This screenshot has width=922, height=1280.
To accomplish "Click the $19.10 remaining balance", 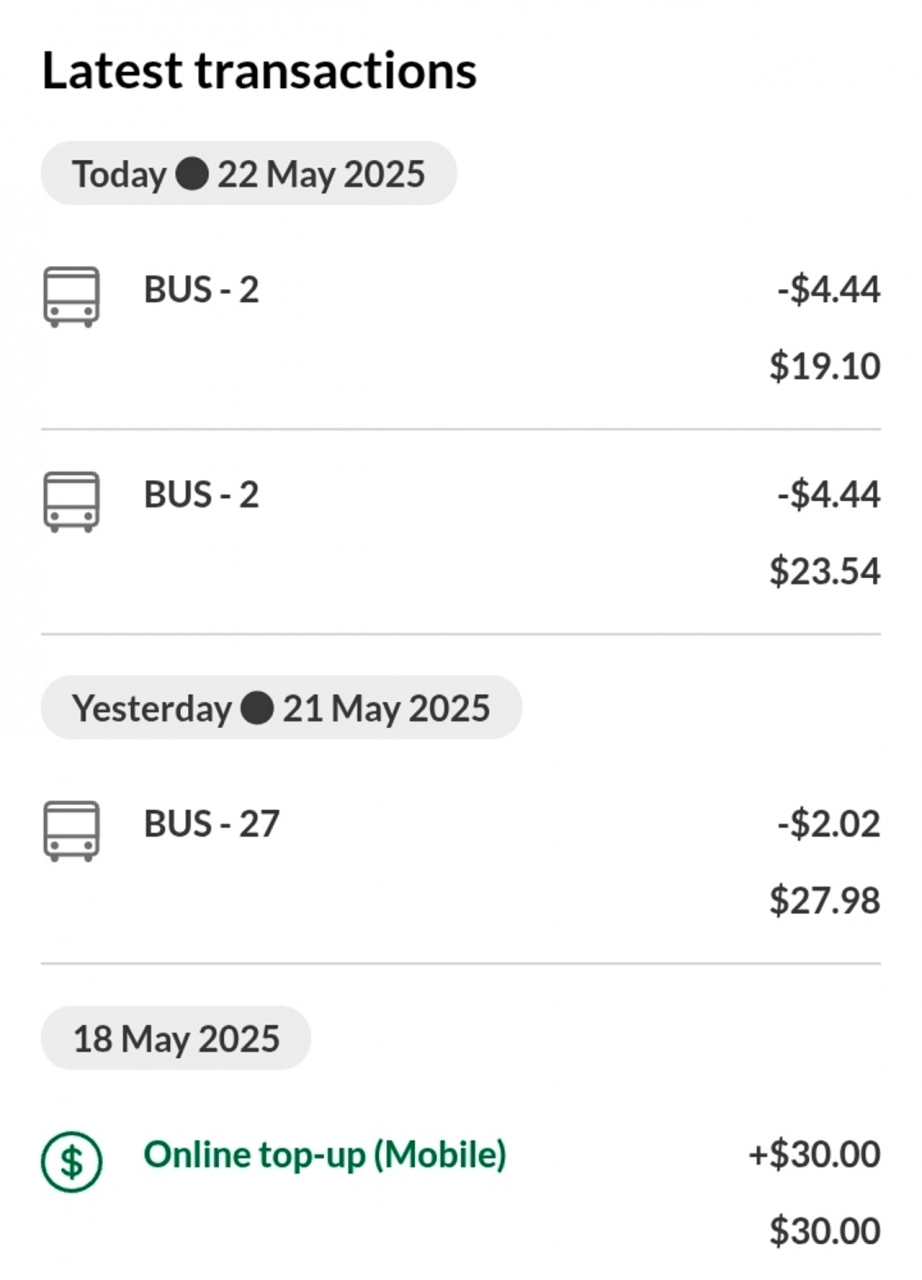I will click(825, 366).
